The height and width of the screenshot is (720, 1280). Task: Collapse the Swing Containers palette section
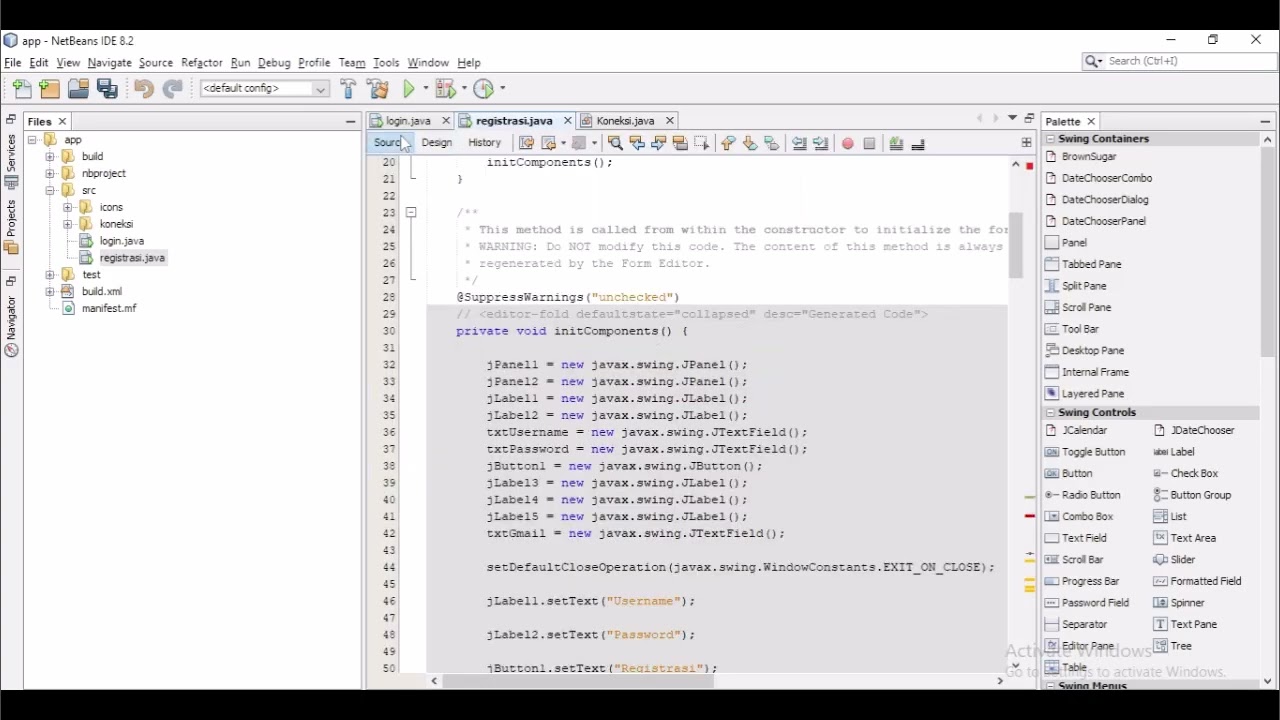pyautogui.click(x=1051, y=140)
